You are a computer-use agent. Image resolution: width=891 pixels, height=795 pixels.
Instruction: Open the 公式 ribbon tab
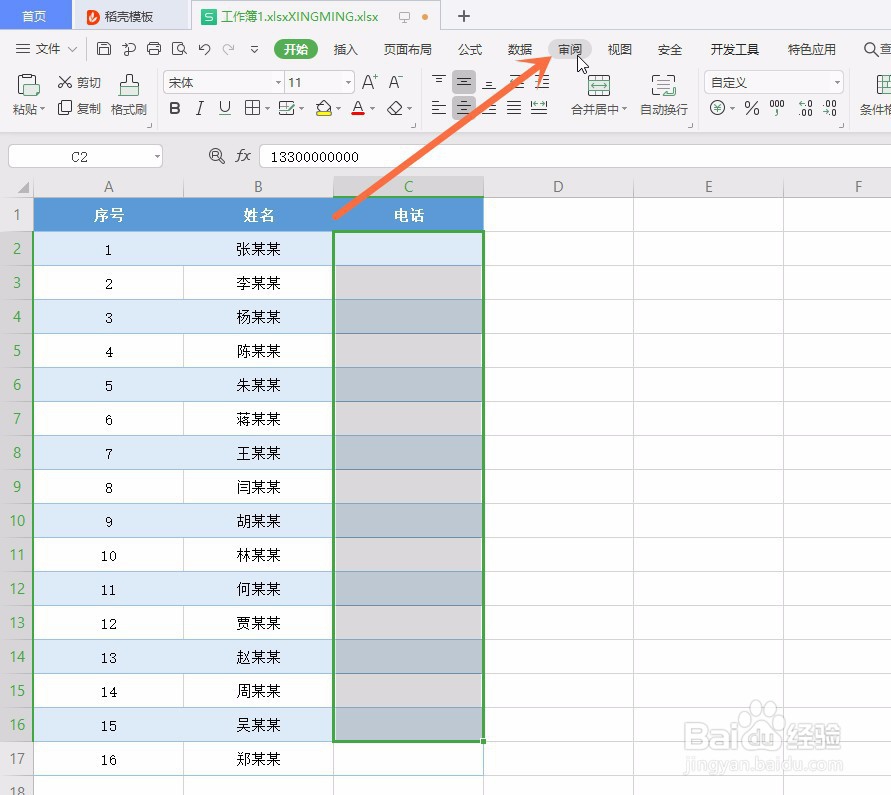tap(470, 49)
